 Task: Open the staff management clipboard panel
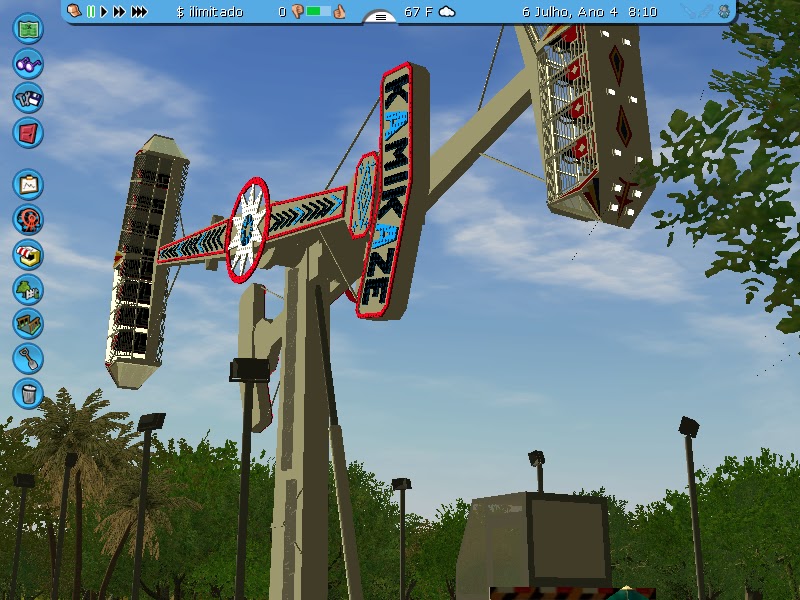[x=29, y=186]
